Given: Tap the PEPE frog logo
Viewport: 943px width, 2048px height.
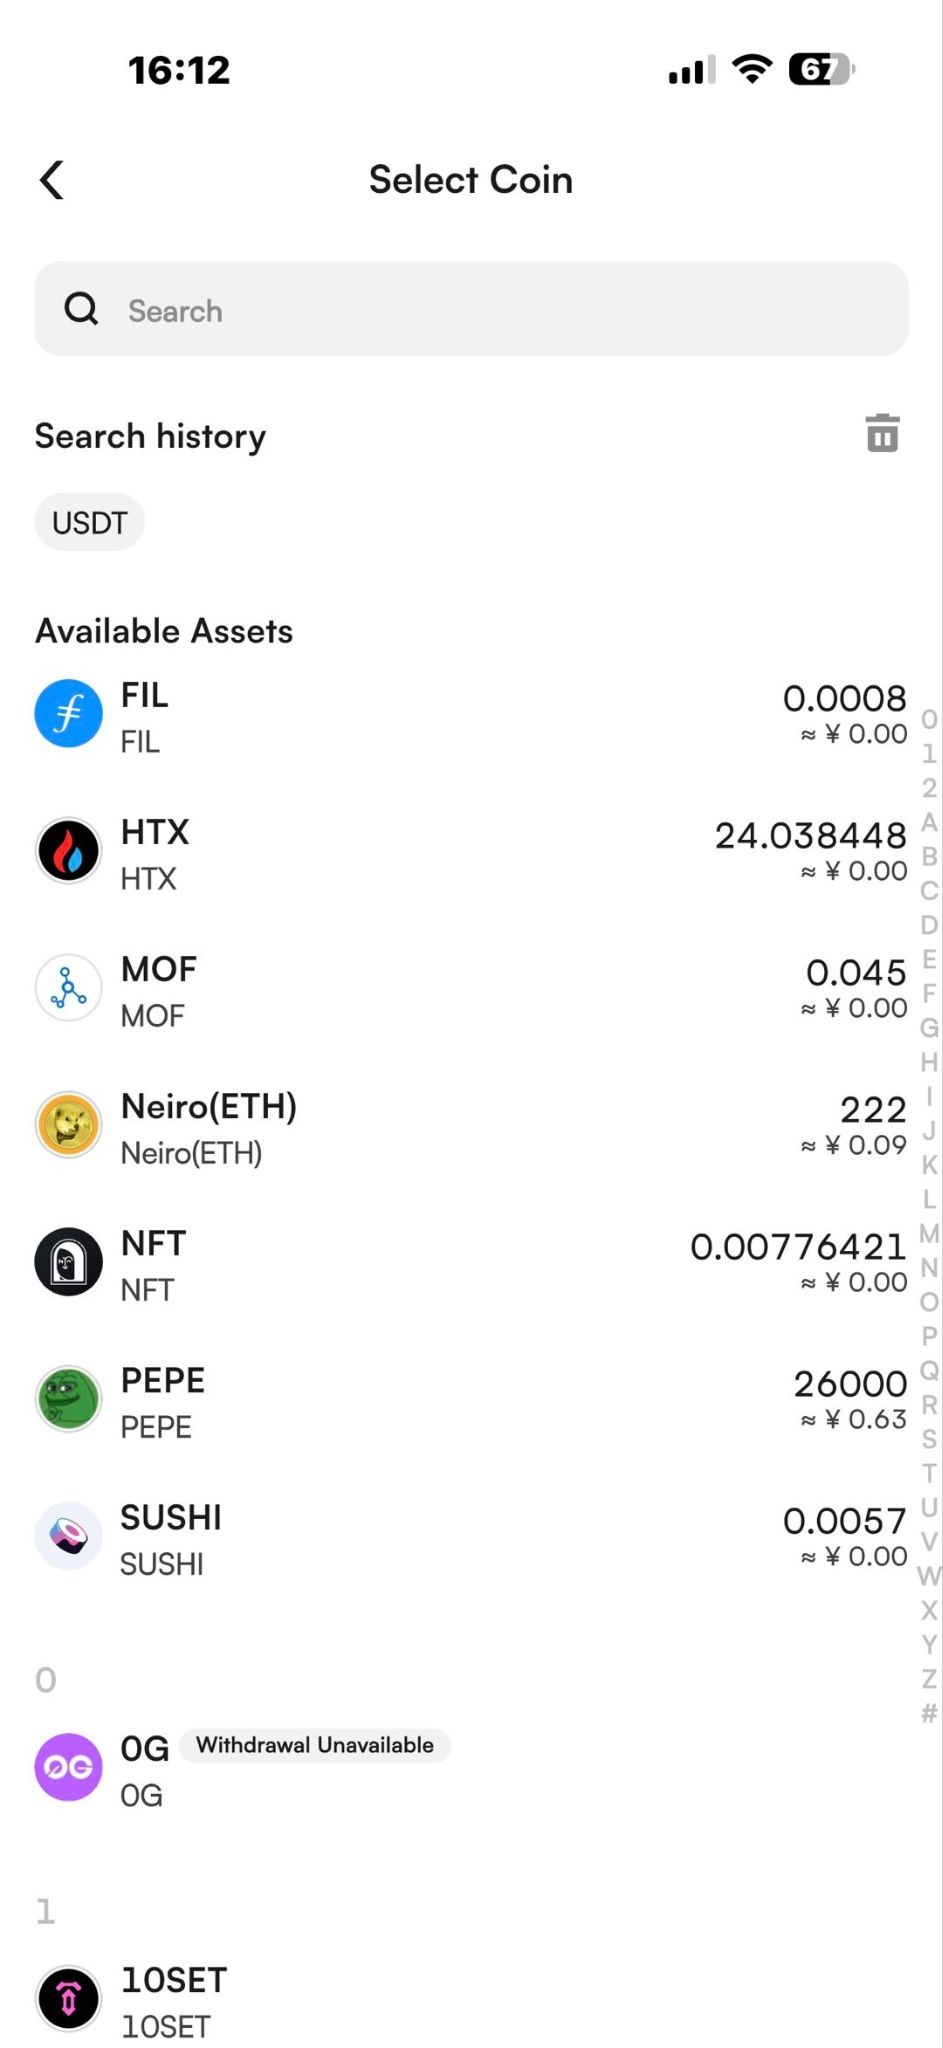Looking at the screenshot, I should 69,1399.
